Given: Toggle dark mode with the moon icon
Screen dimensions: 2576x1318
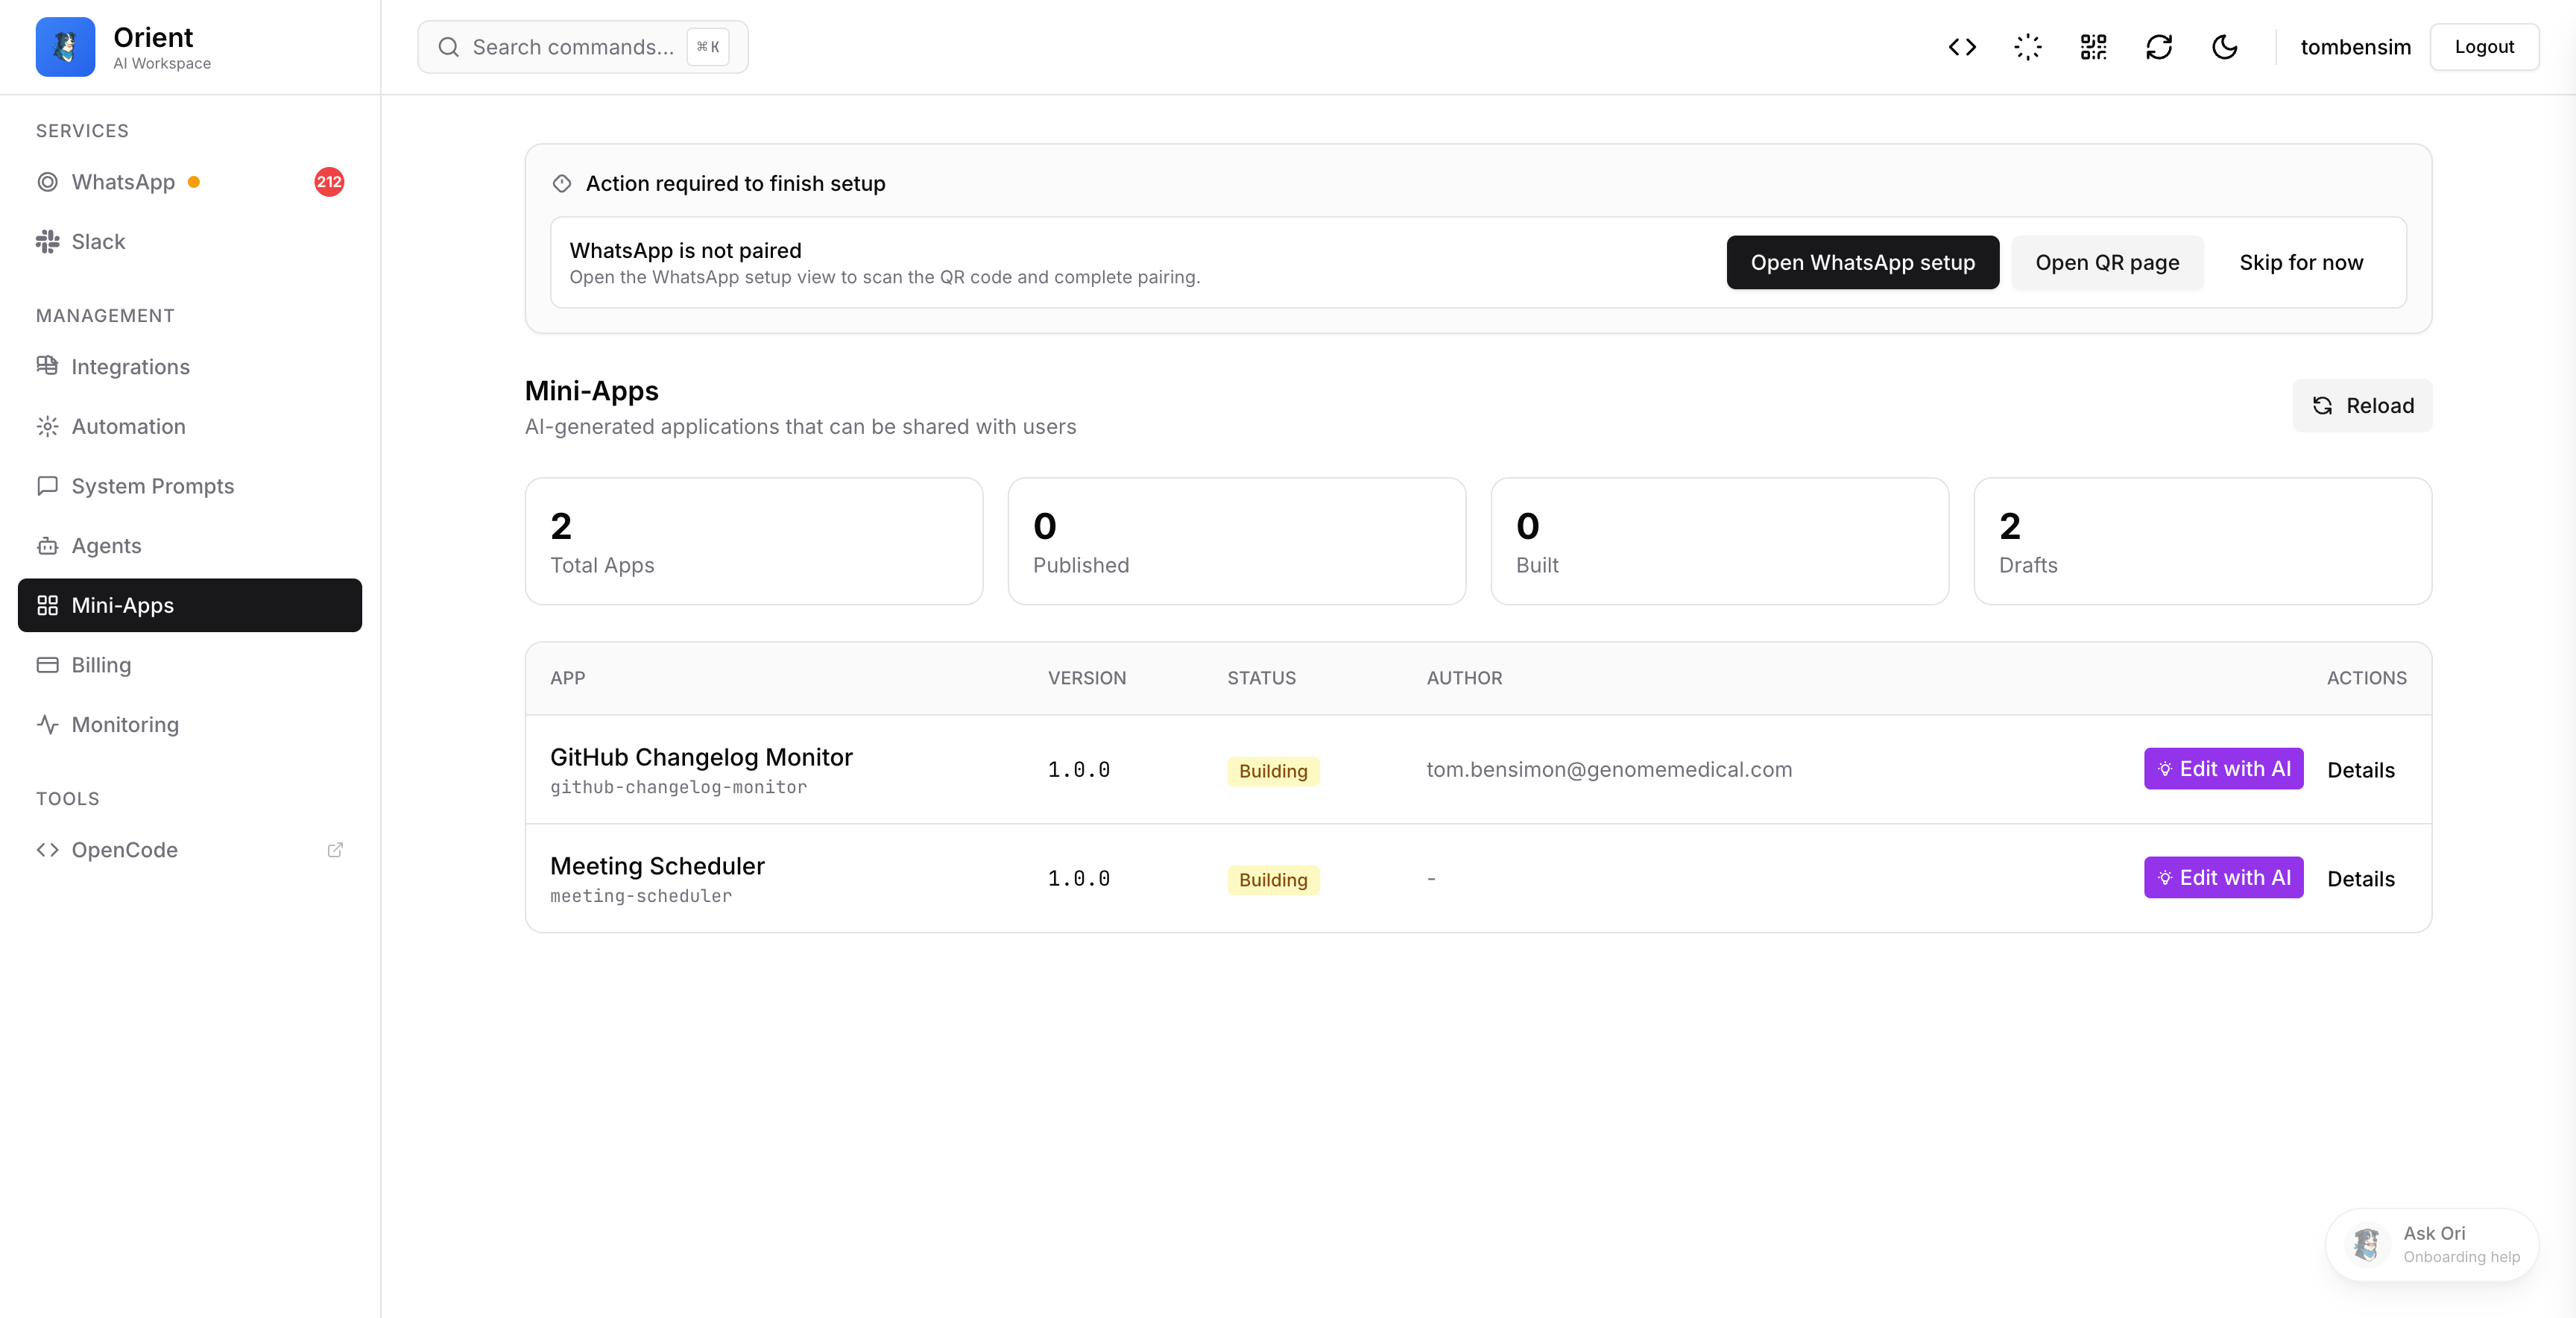Looking at the screenshot, I should [x=2224, y=46].
